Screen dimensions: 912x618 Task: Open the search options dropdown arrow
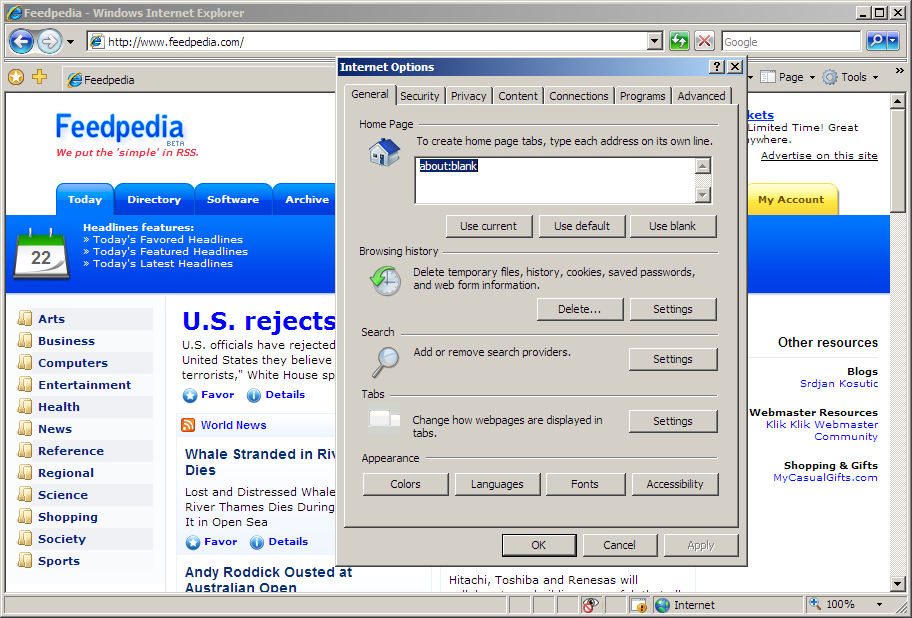[893, 41]
